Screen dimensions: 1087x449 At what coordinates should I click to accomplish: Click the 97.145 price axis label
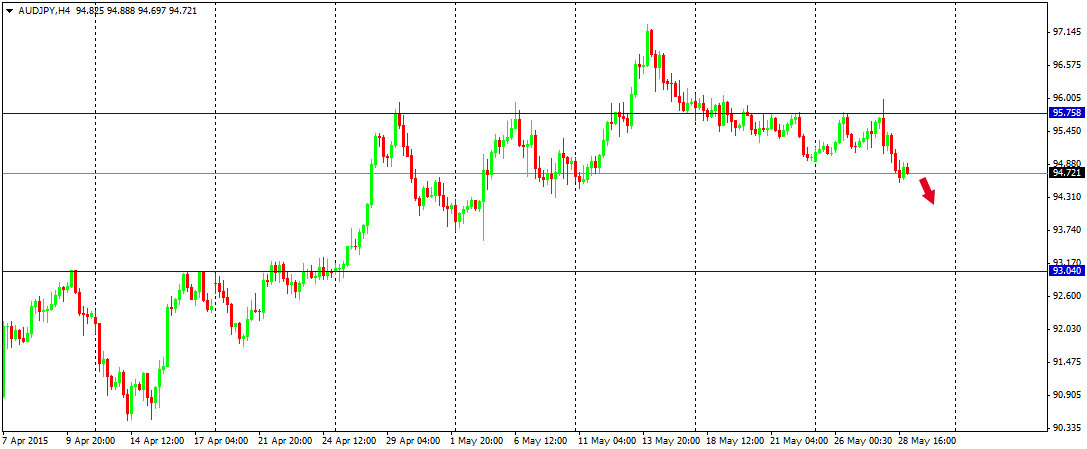point(1067,32)
